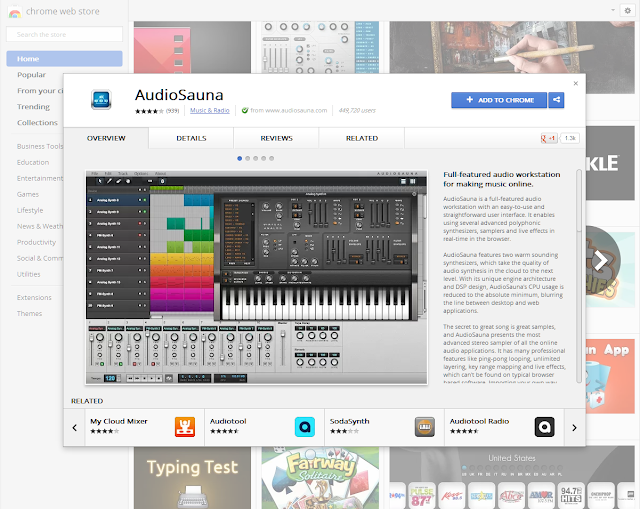Image resolution: width=640 pixels, height=509 pixels.
Task: Click the 449,720 users text
Action: pos(357,111)
